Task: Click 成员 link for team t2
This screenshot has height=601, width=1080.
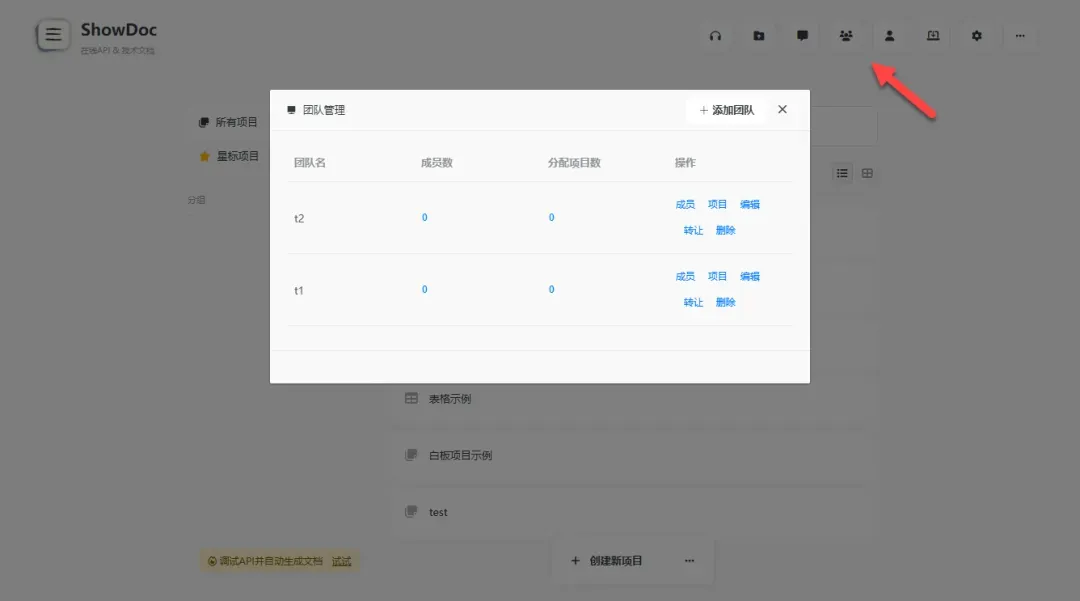Action: click(x=685, y=204)
